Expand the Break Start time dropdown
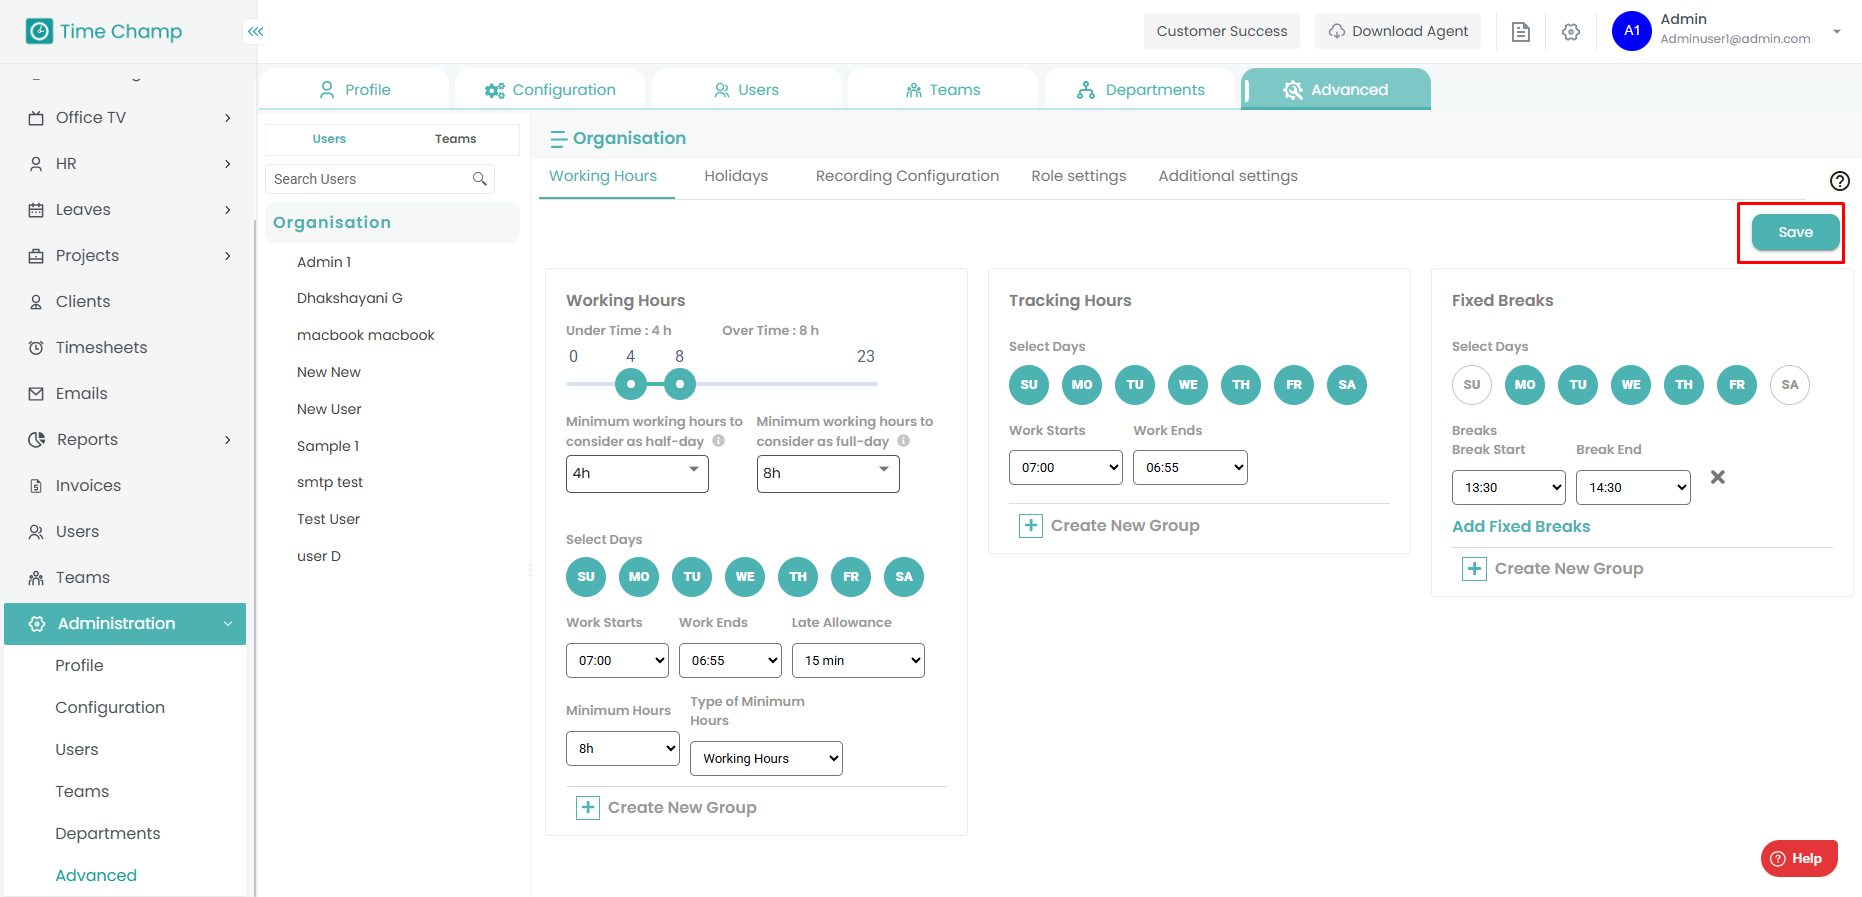This screenshot has width=1862, height=897. (1508, 488)
